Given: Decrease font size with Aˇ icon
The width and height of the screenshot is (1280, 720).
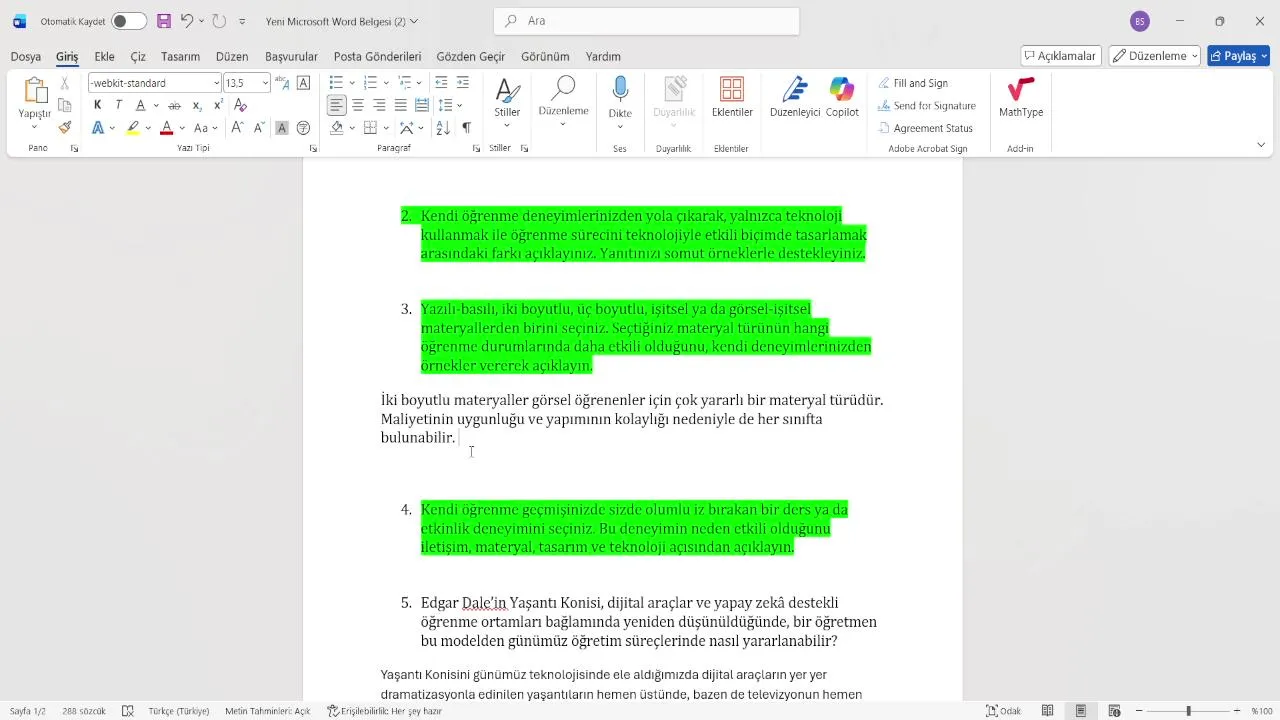Looking at the screenshot, I should [x=259, y=128].
